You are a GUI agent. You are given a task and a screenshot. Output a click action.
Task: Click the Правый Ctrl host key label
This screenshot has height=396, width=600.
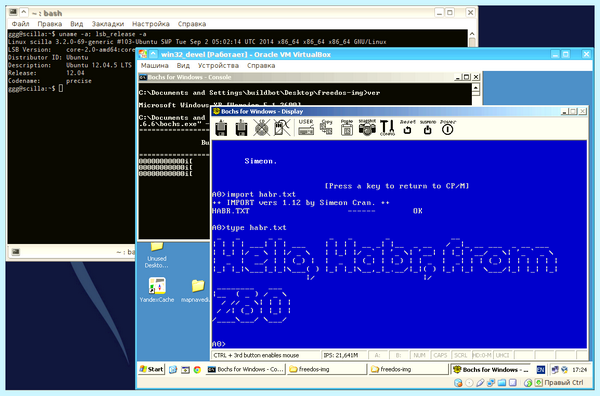point(564,383)
